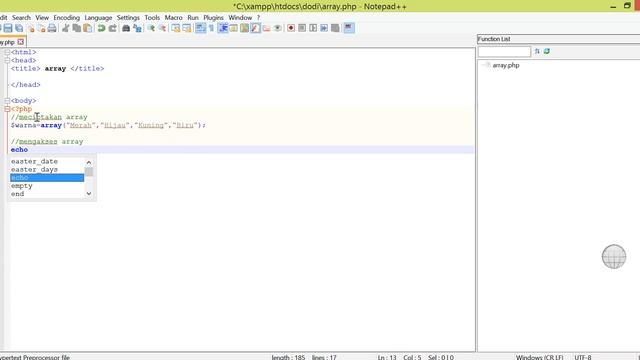Choose highlighted echo autocomplete entry
Image resolution: width=640 pixels, height=360 pixels.
(x=47, y=178)
